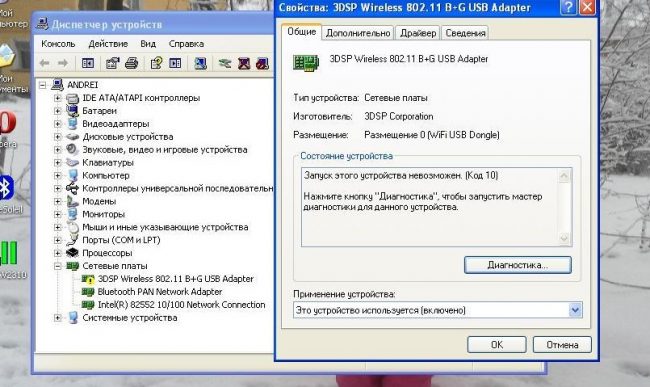Expand IDE ATA/ATAPI контроллеры node
This screenshot has width=650, height=387.
58,98
